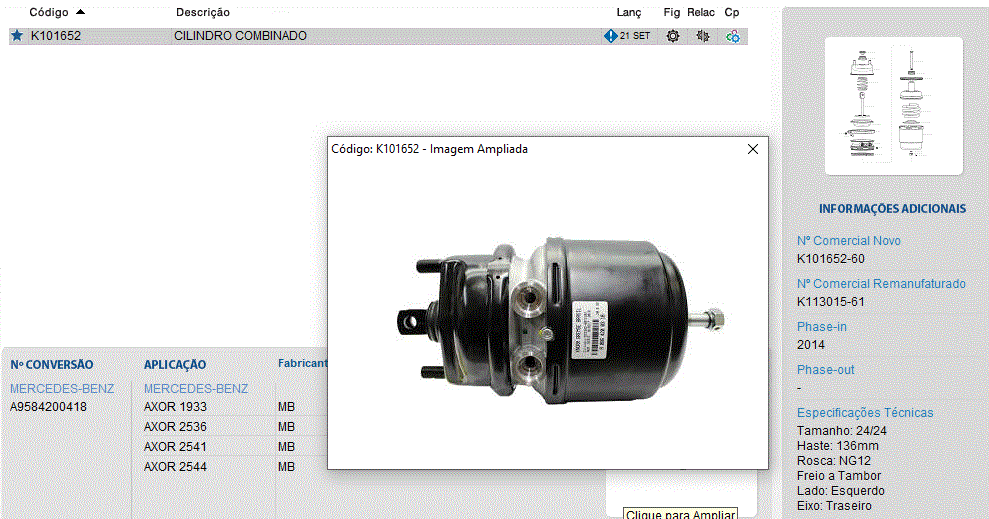Open the exploded diagram thumbnail
Viewport: 989px width, 519px height.
click(893, 107)
